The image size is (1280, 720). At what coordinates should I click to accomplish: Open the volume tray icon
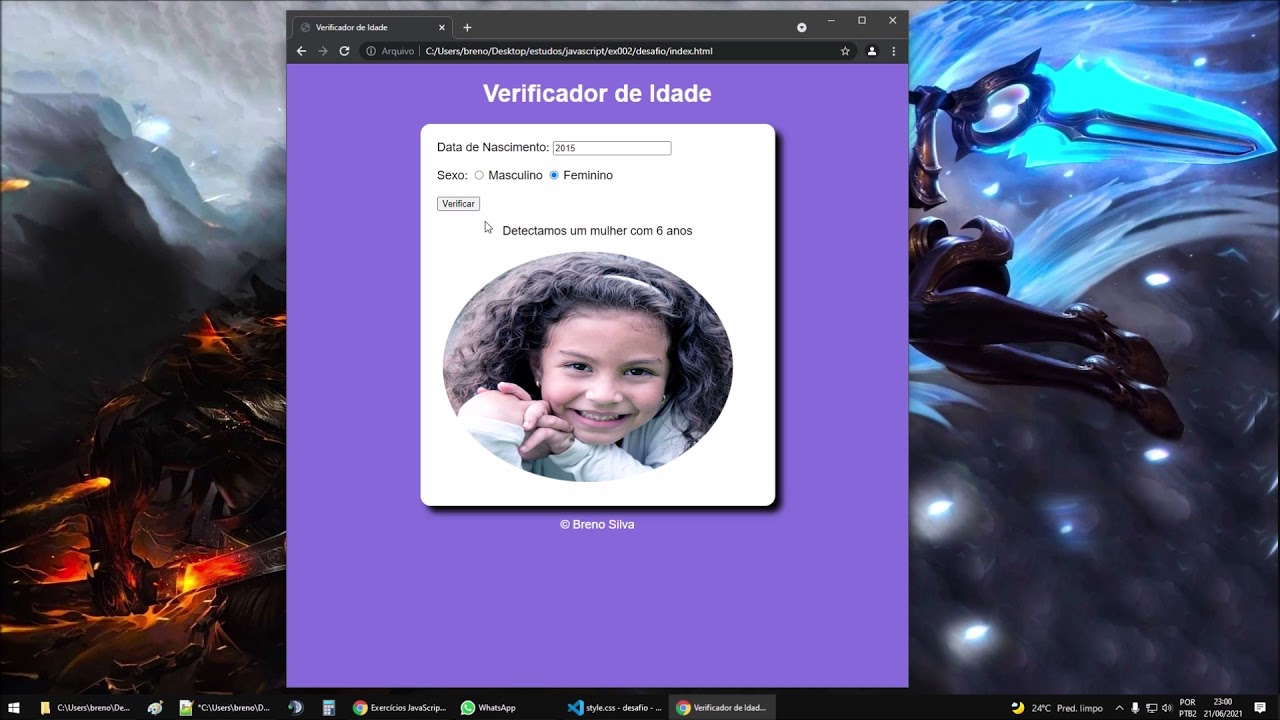1167,707
